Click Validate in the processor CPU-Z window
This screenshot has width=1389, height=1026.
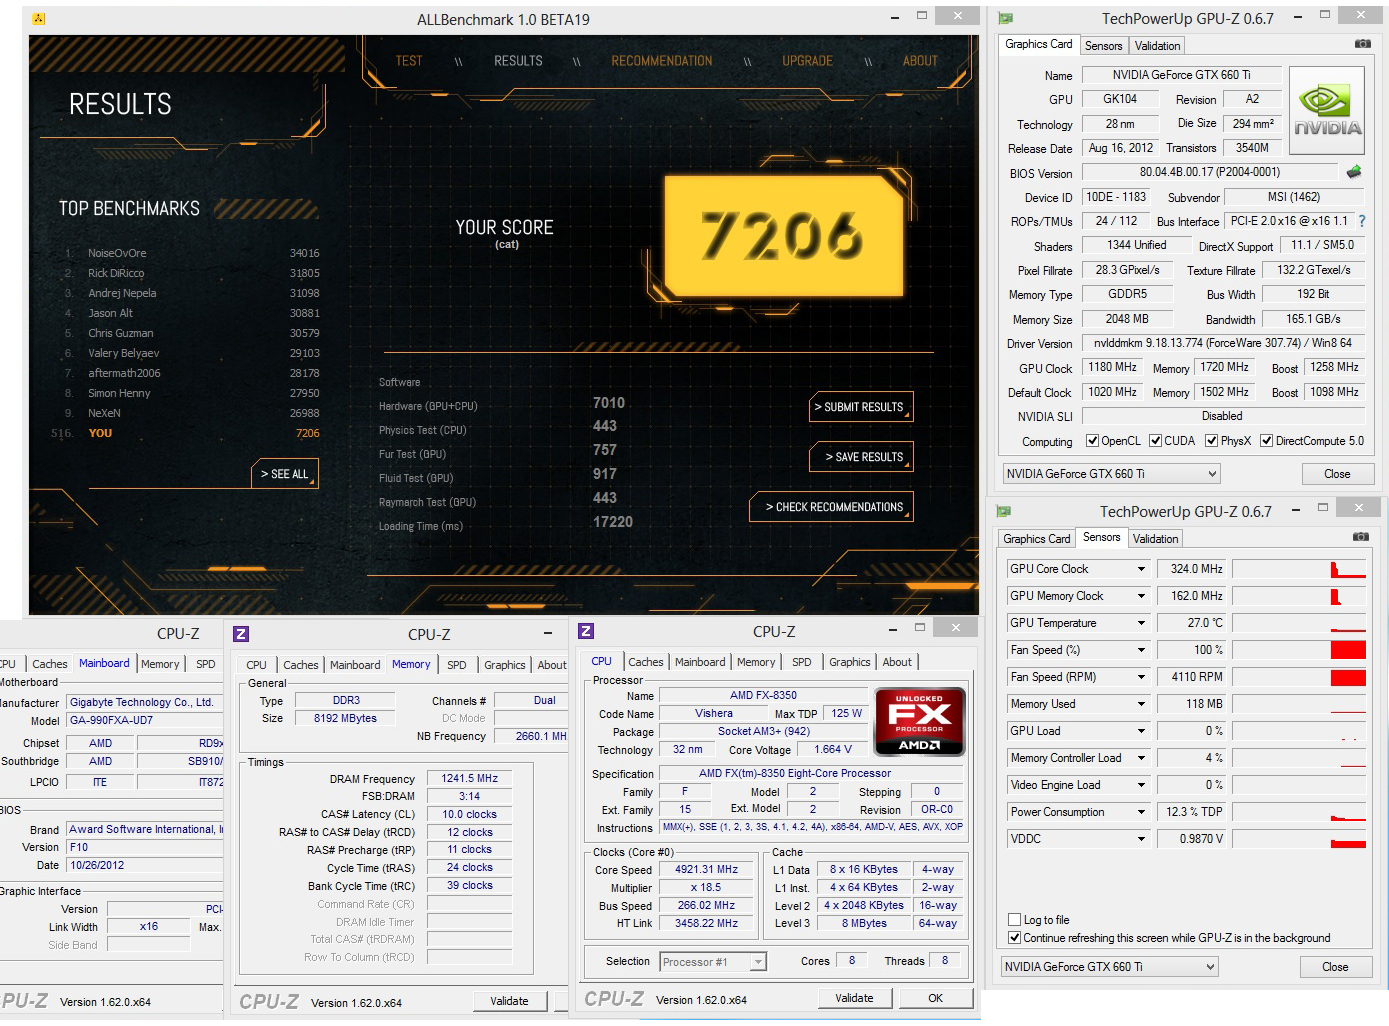[x=854, y=998]
